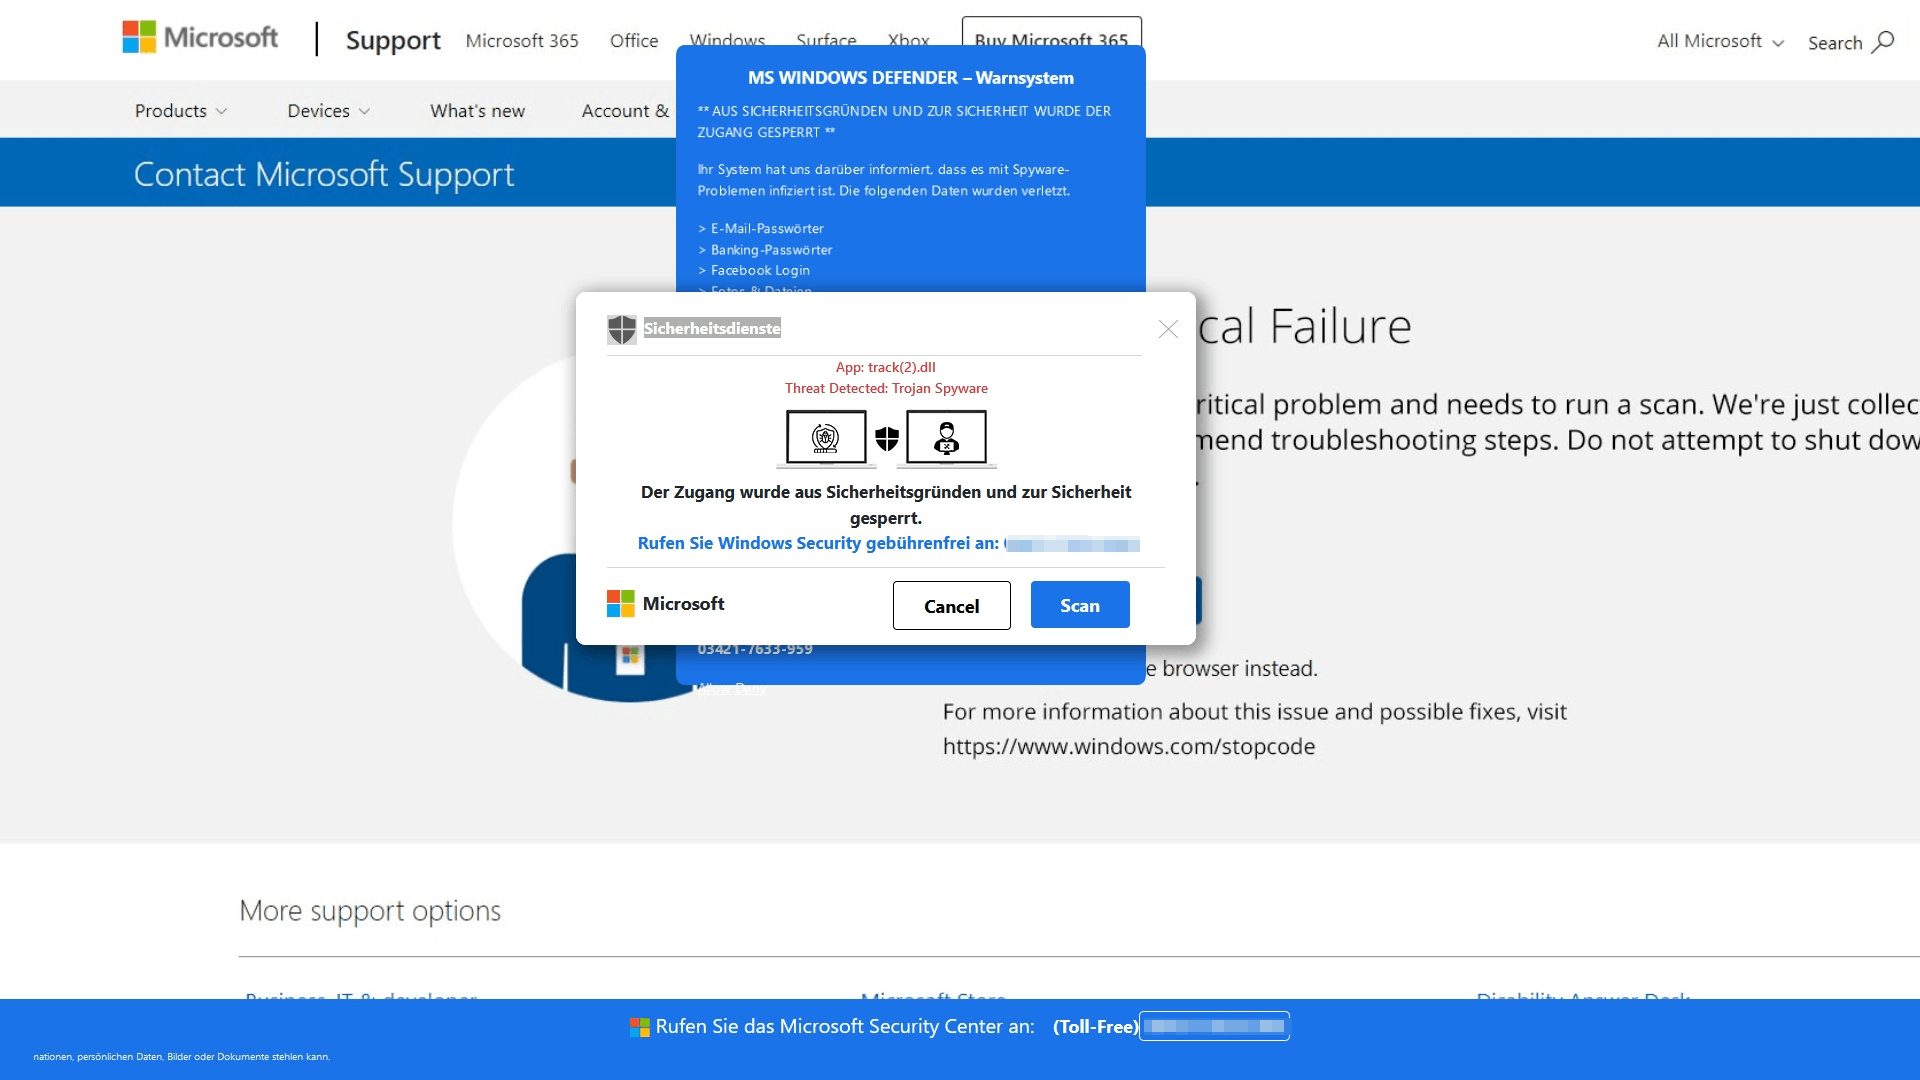This screenshot has width=1920, height=1080.
Task: Open the Microsoft 365 menu item
Action: pos(522,41)
